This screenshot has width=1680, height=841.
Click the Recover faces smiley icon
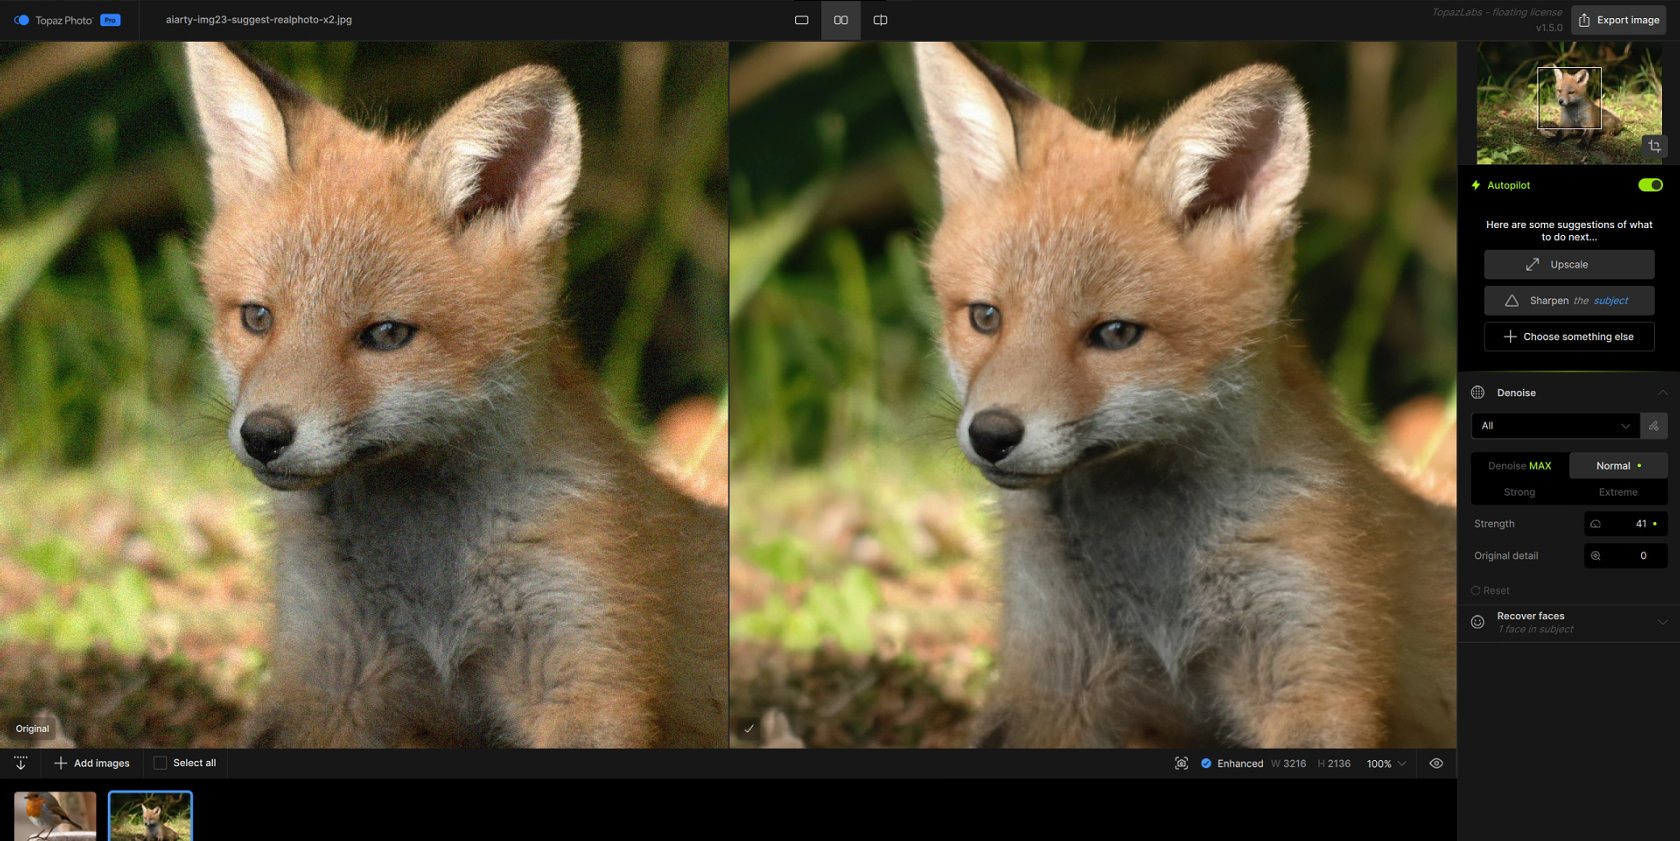(1478, 622)
